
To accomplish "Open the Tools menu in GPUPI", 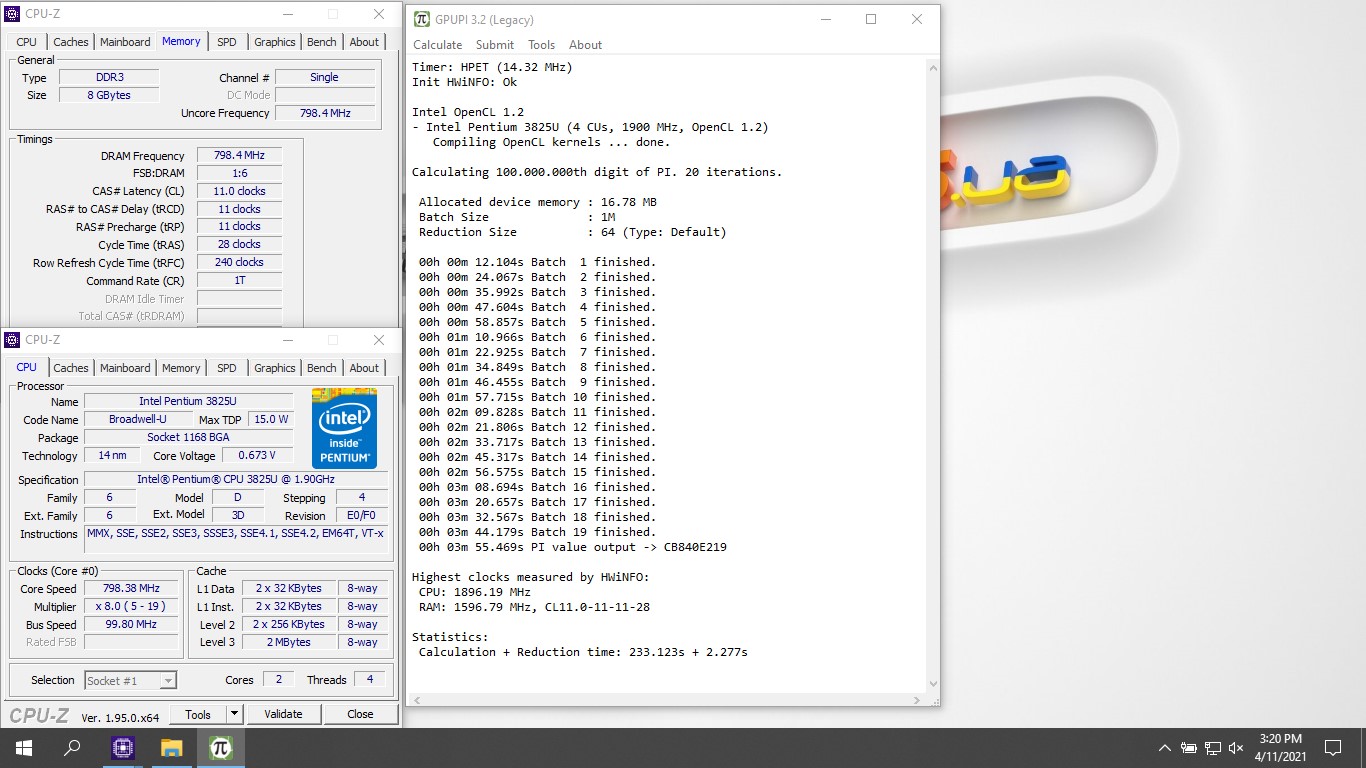I will (x=541, y=45).
